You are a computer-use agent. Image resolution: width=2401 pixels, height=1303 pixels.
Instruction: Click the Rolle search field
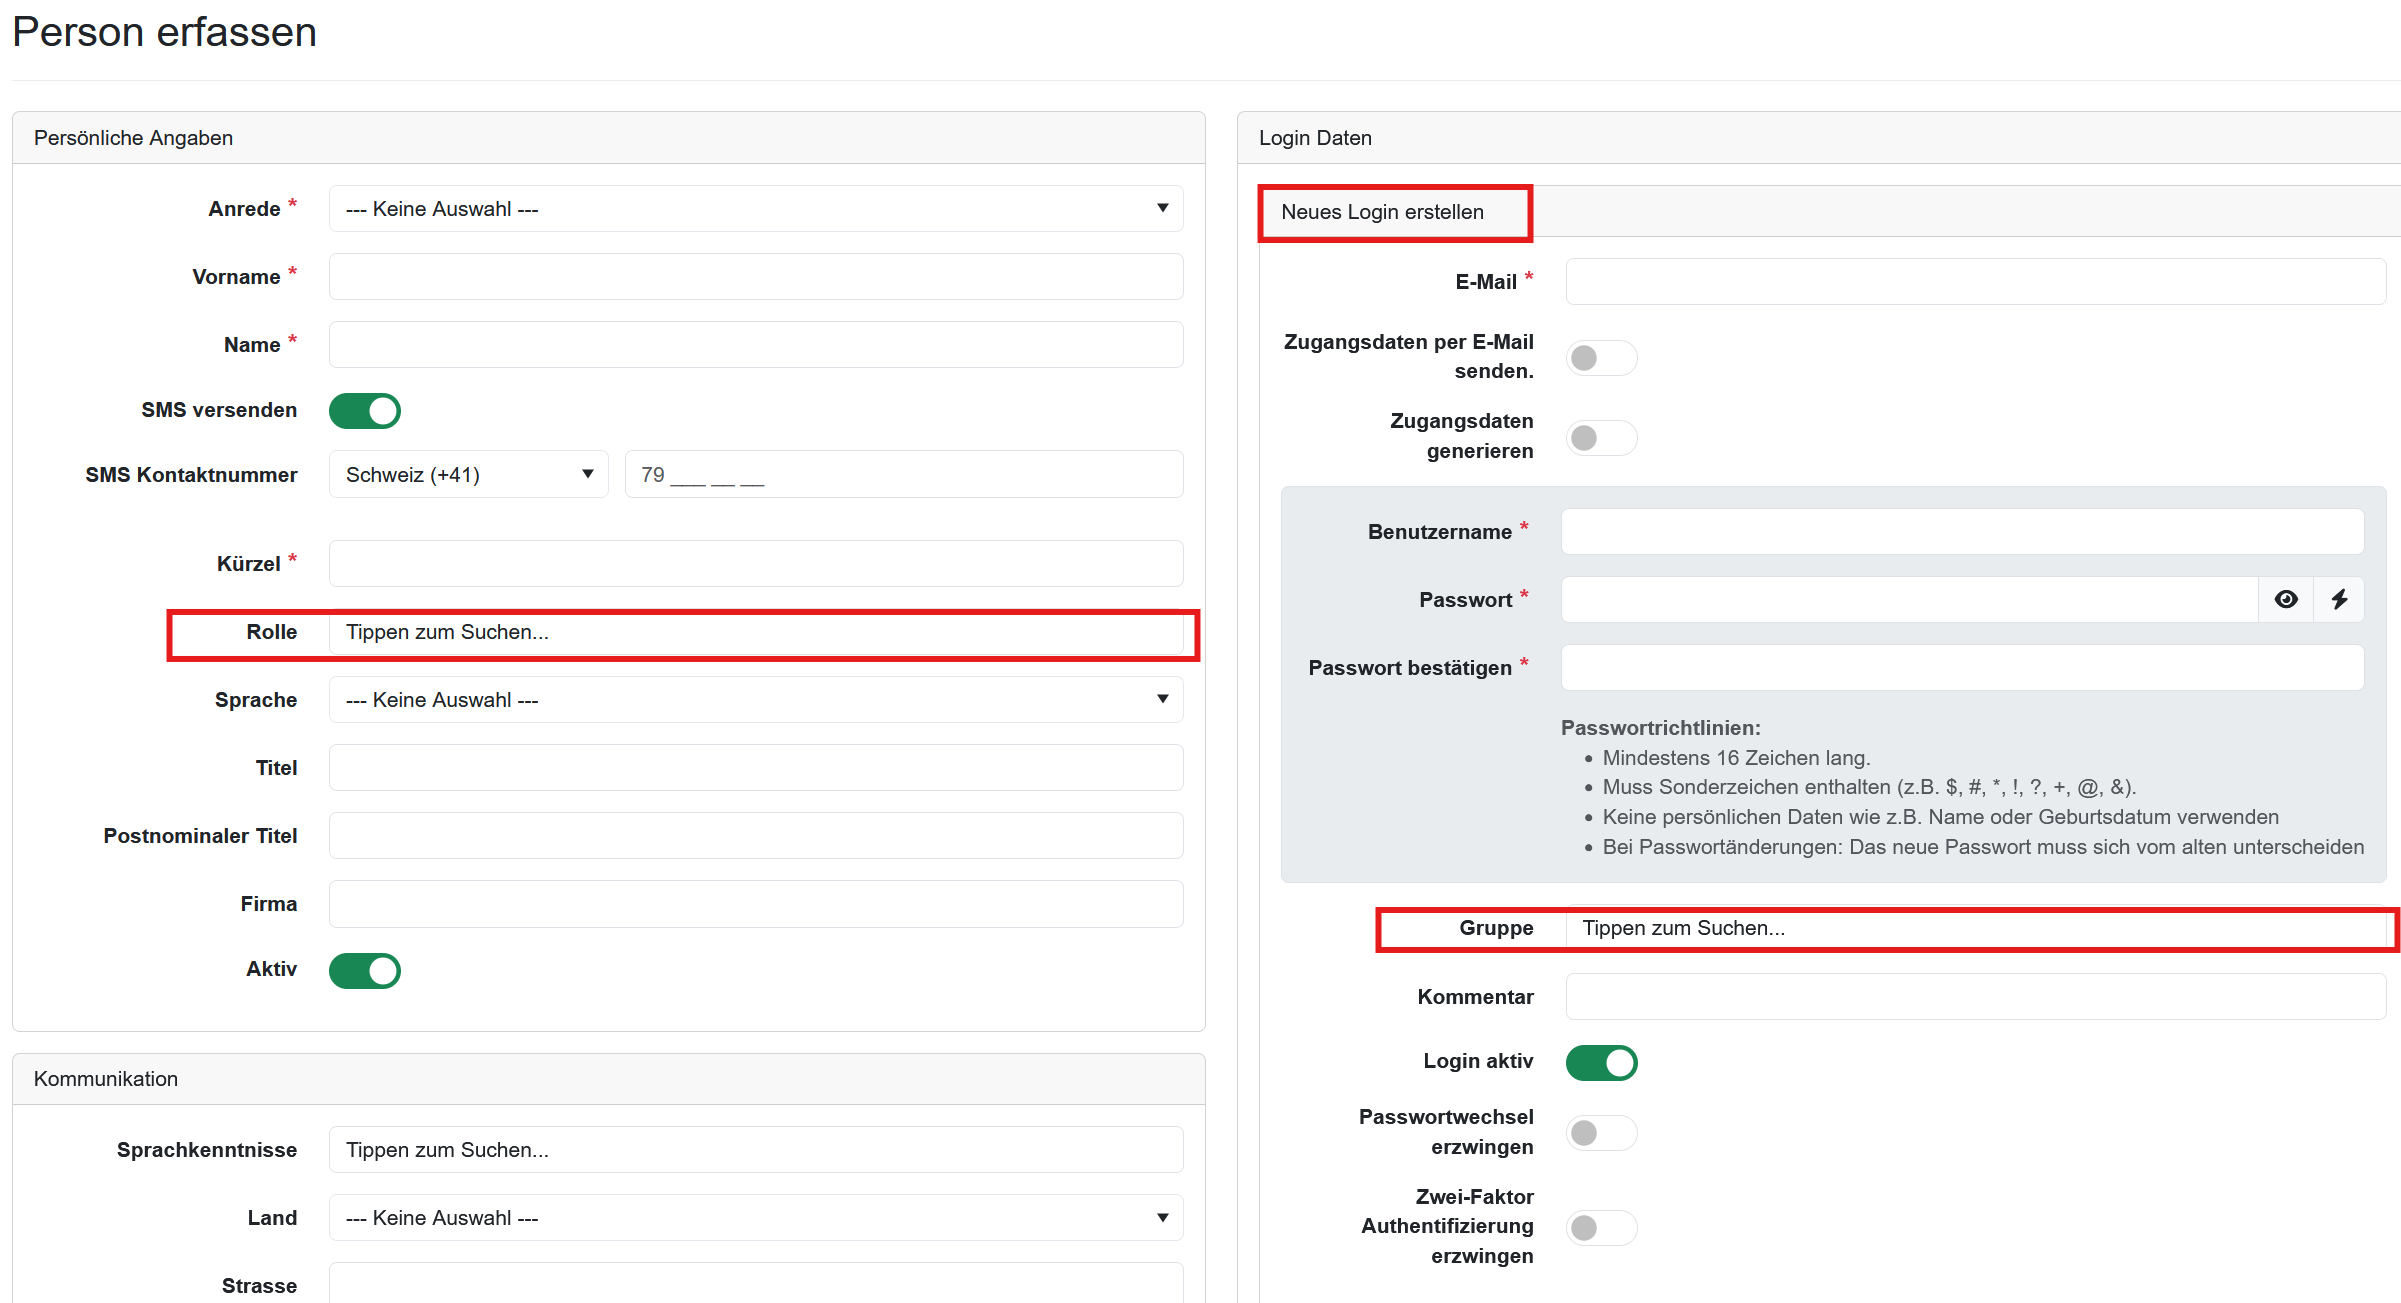(755, 633)
